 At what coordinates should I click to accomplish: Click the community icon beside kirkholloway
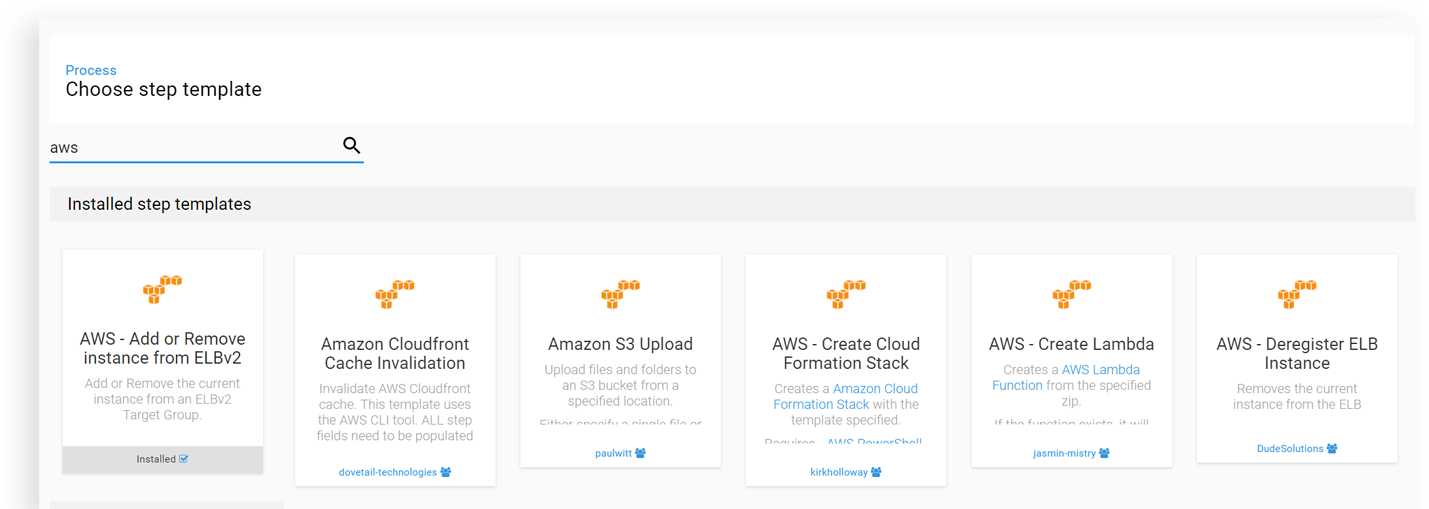click(876, 472)
